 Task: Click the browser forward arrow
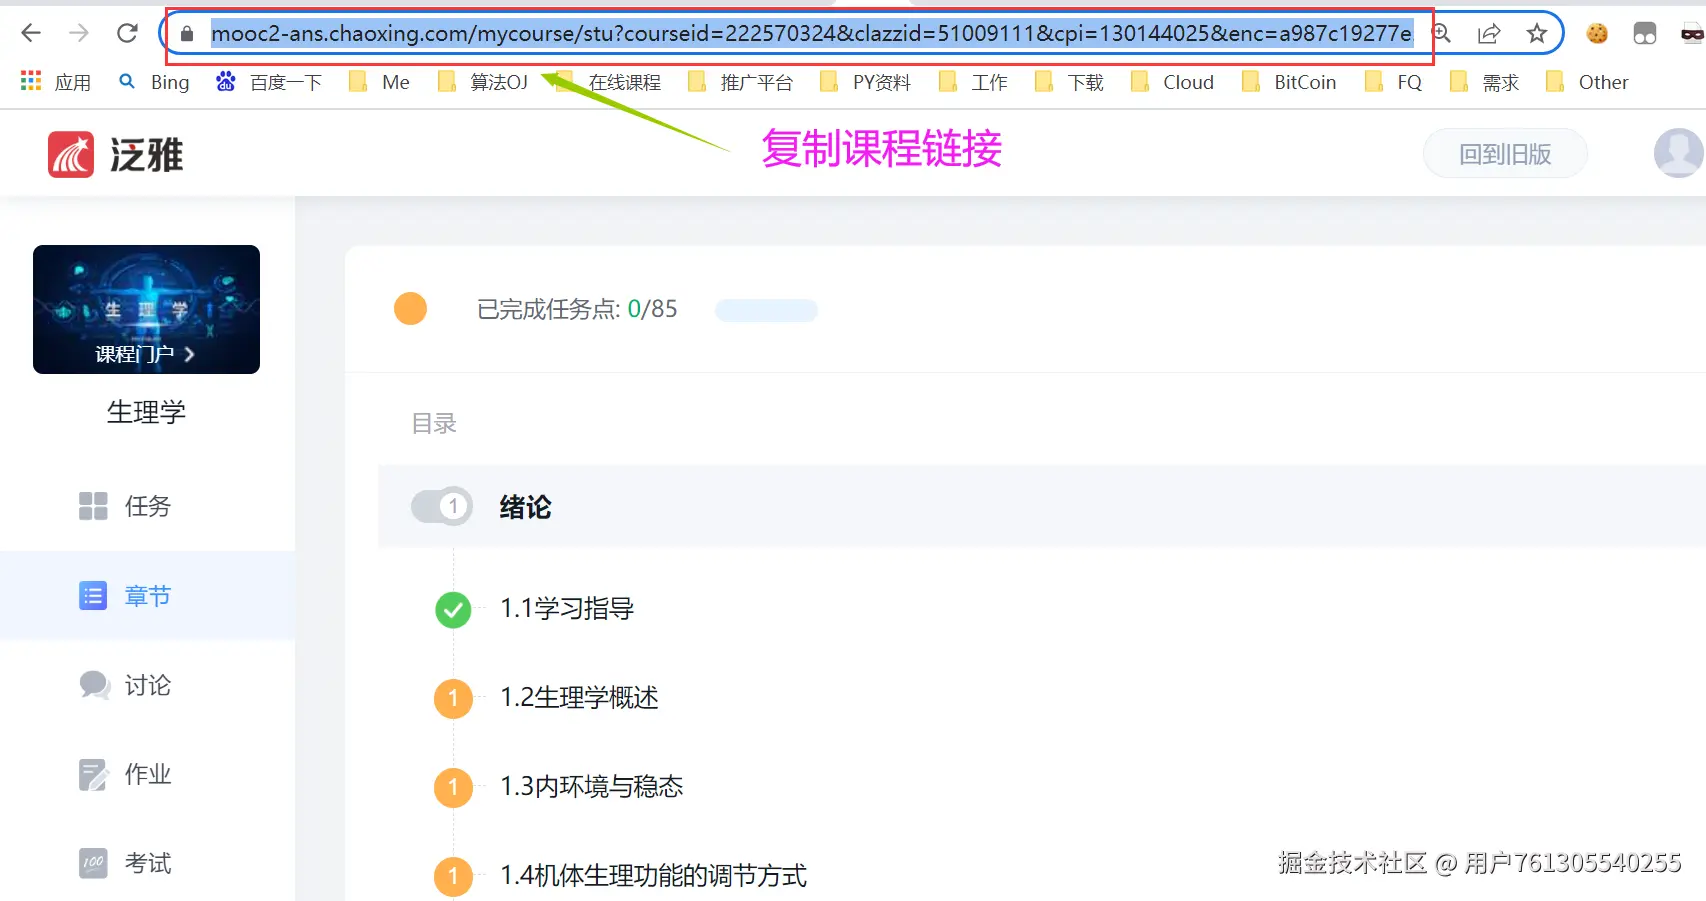click(x=79, y=33)
